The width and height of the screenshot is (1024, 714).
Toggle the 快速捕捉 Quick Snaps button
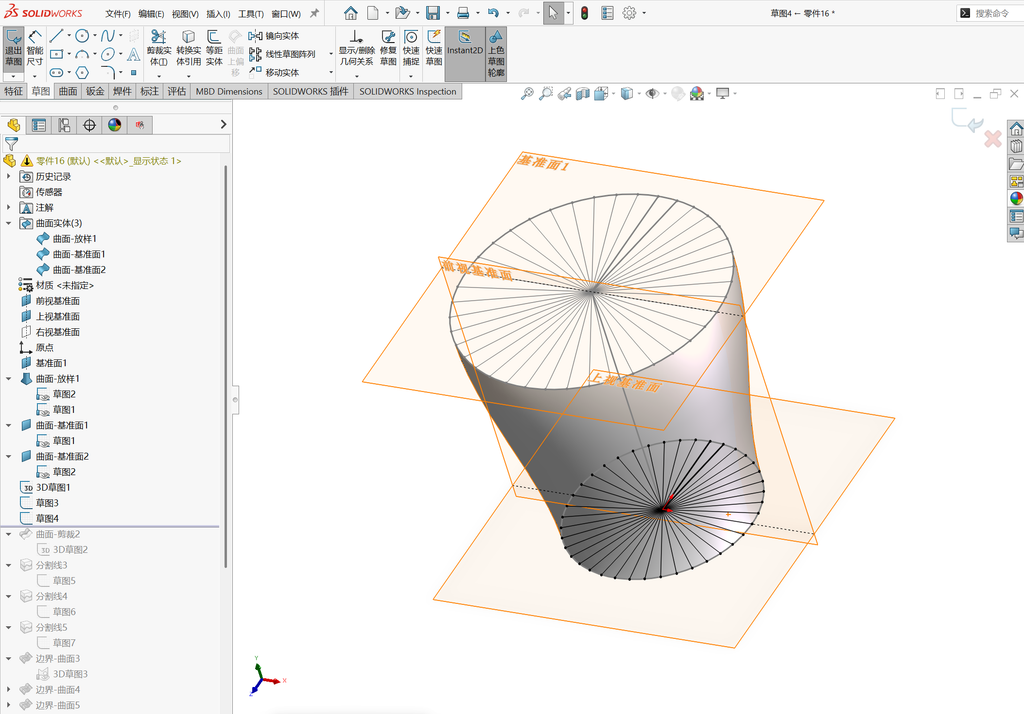[411, 48]
